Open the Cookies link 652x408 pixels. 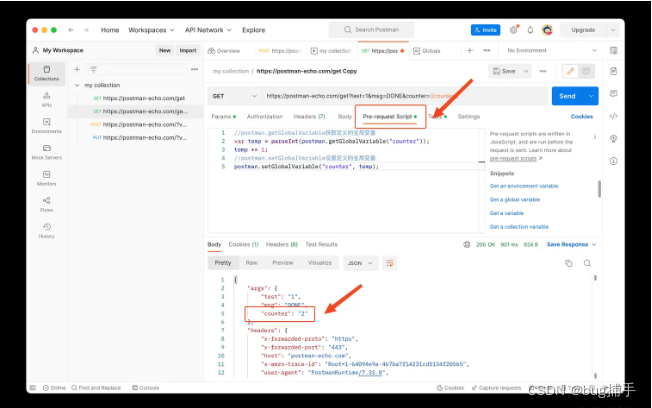[582, 116]
